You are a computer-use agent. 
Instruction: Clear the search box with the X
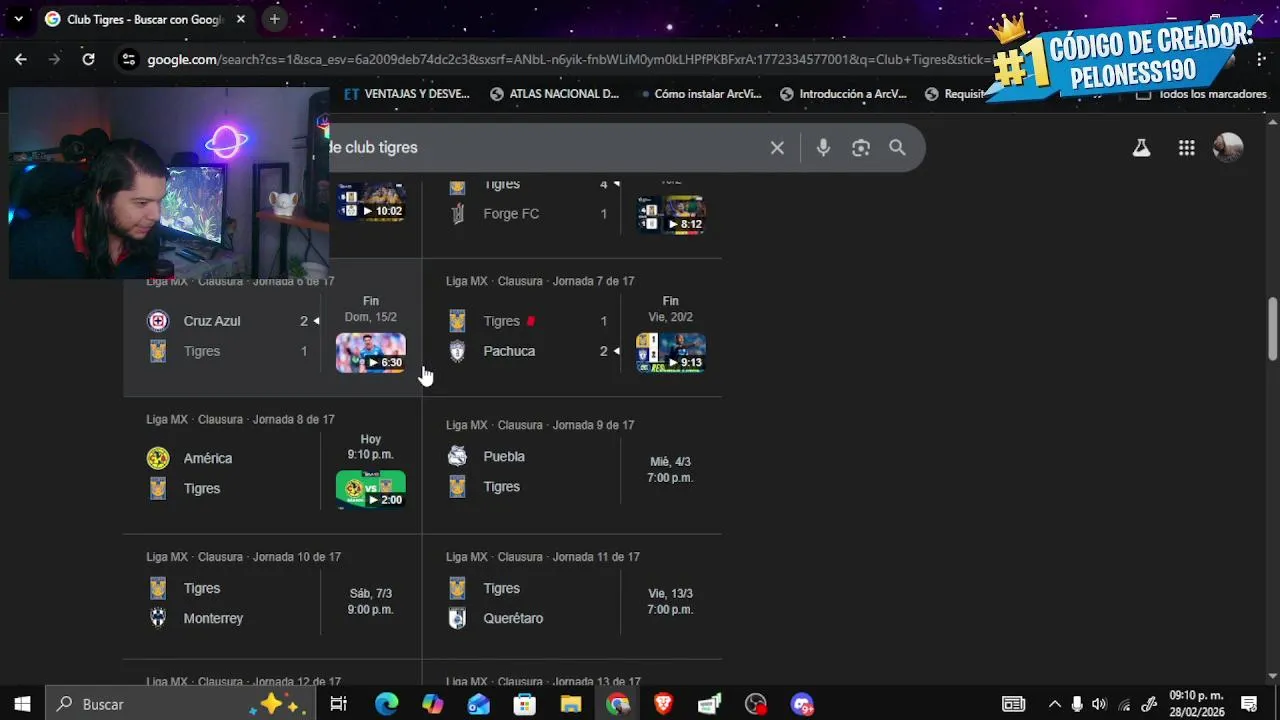pyautogui.click(x=777, y=148)
